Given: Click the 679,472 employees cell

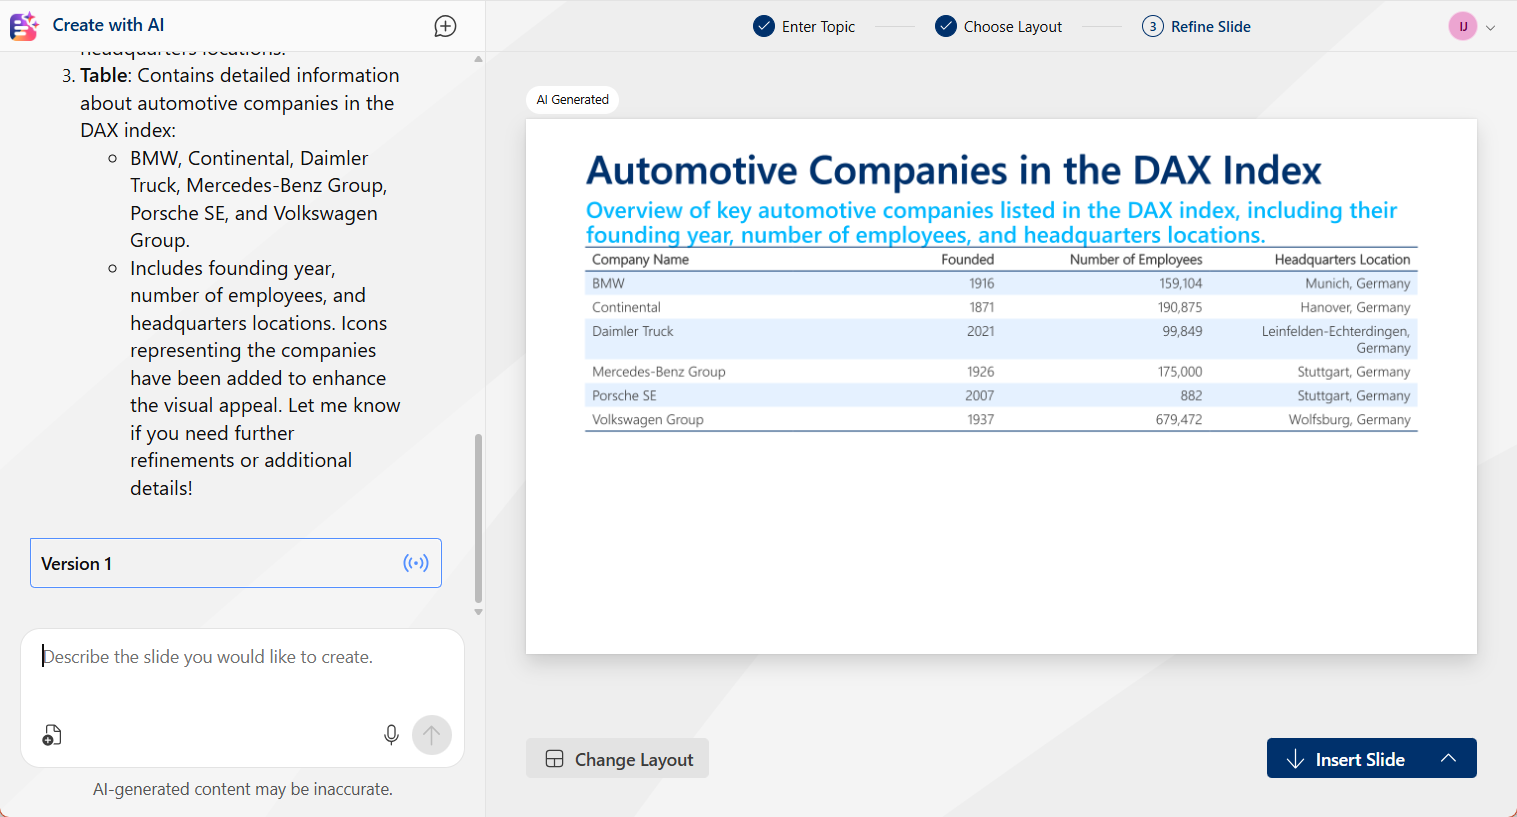Looking at the screenshot, I should pos(1179,419).
